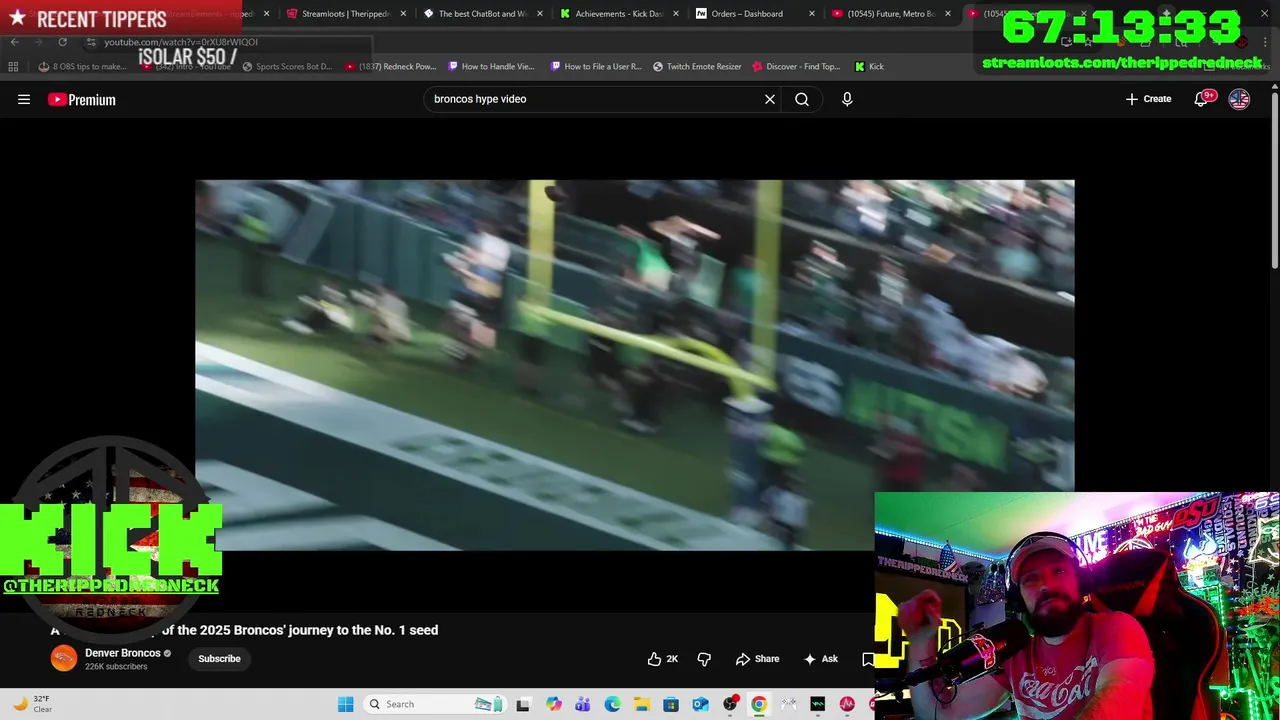Launch Copilot from the taskbar
This screenshot has height=720, width=1280.
(554, 704)
